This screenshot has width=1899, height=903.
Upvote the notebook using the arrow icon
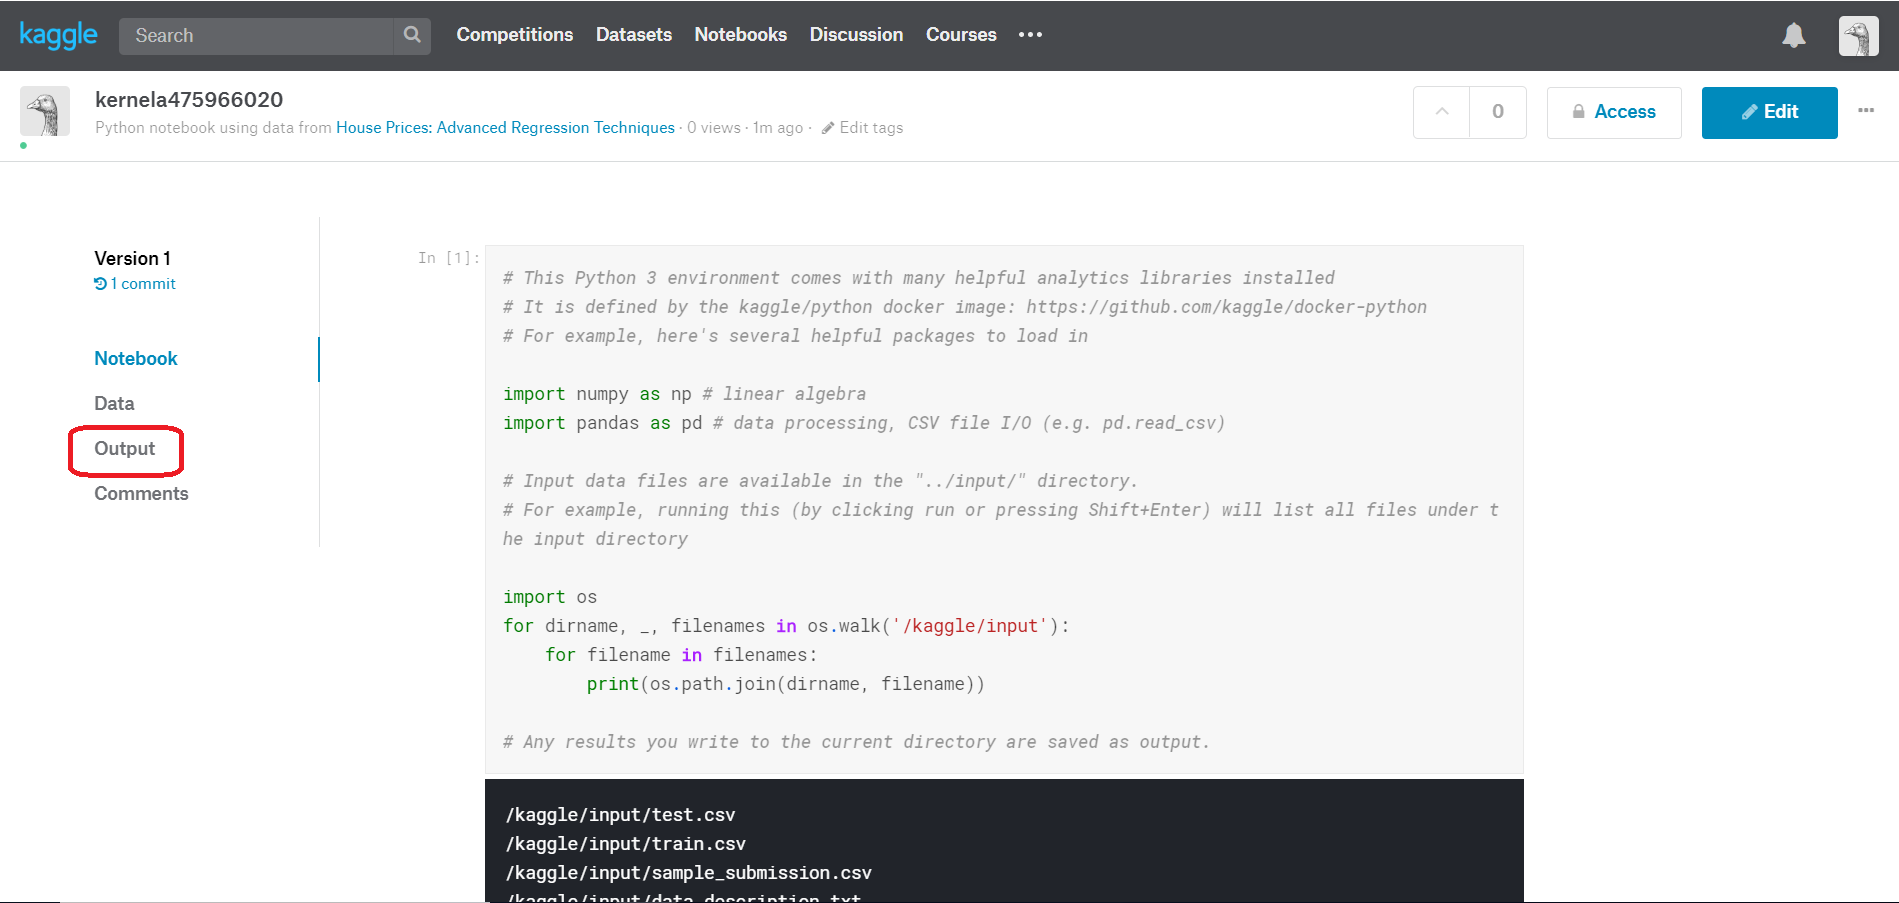(x=1440, y=112)
